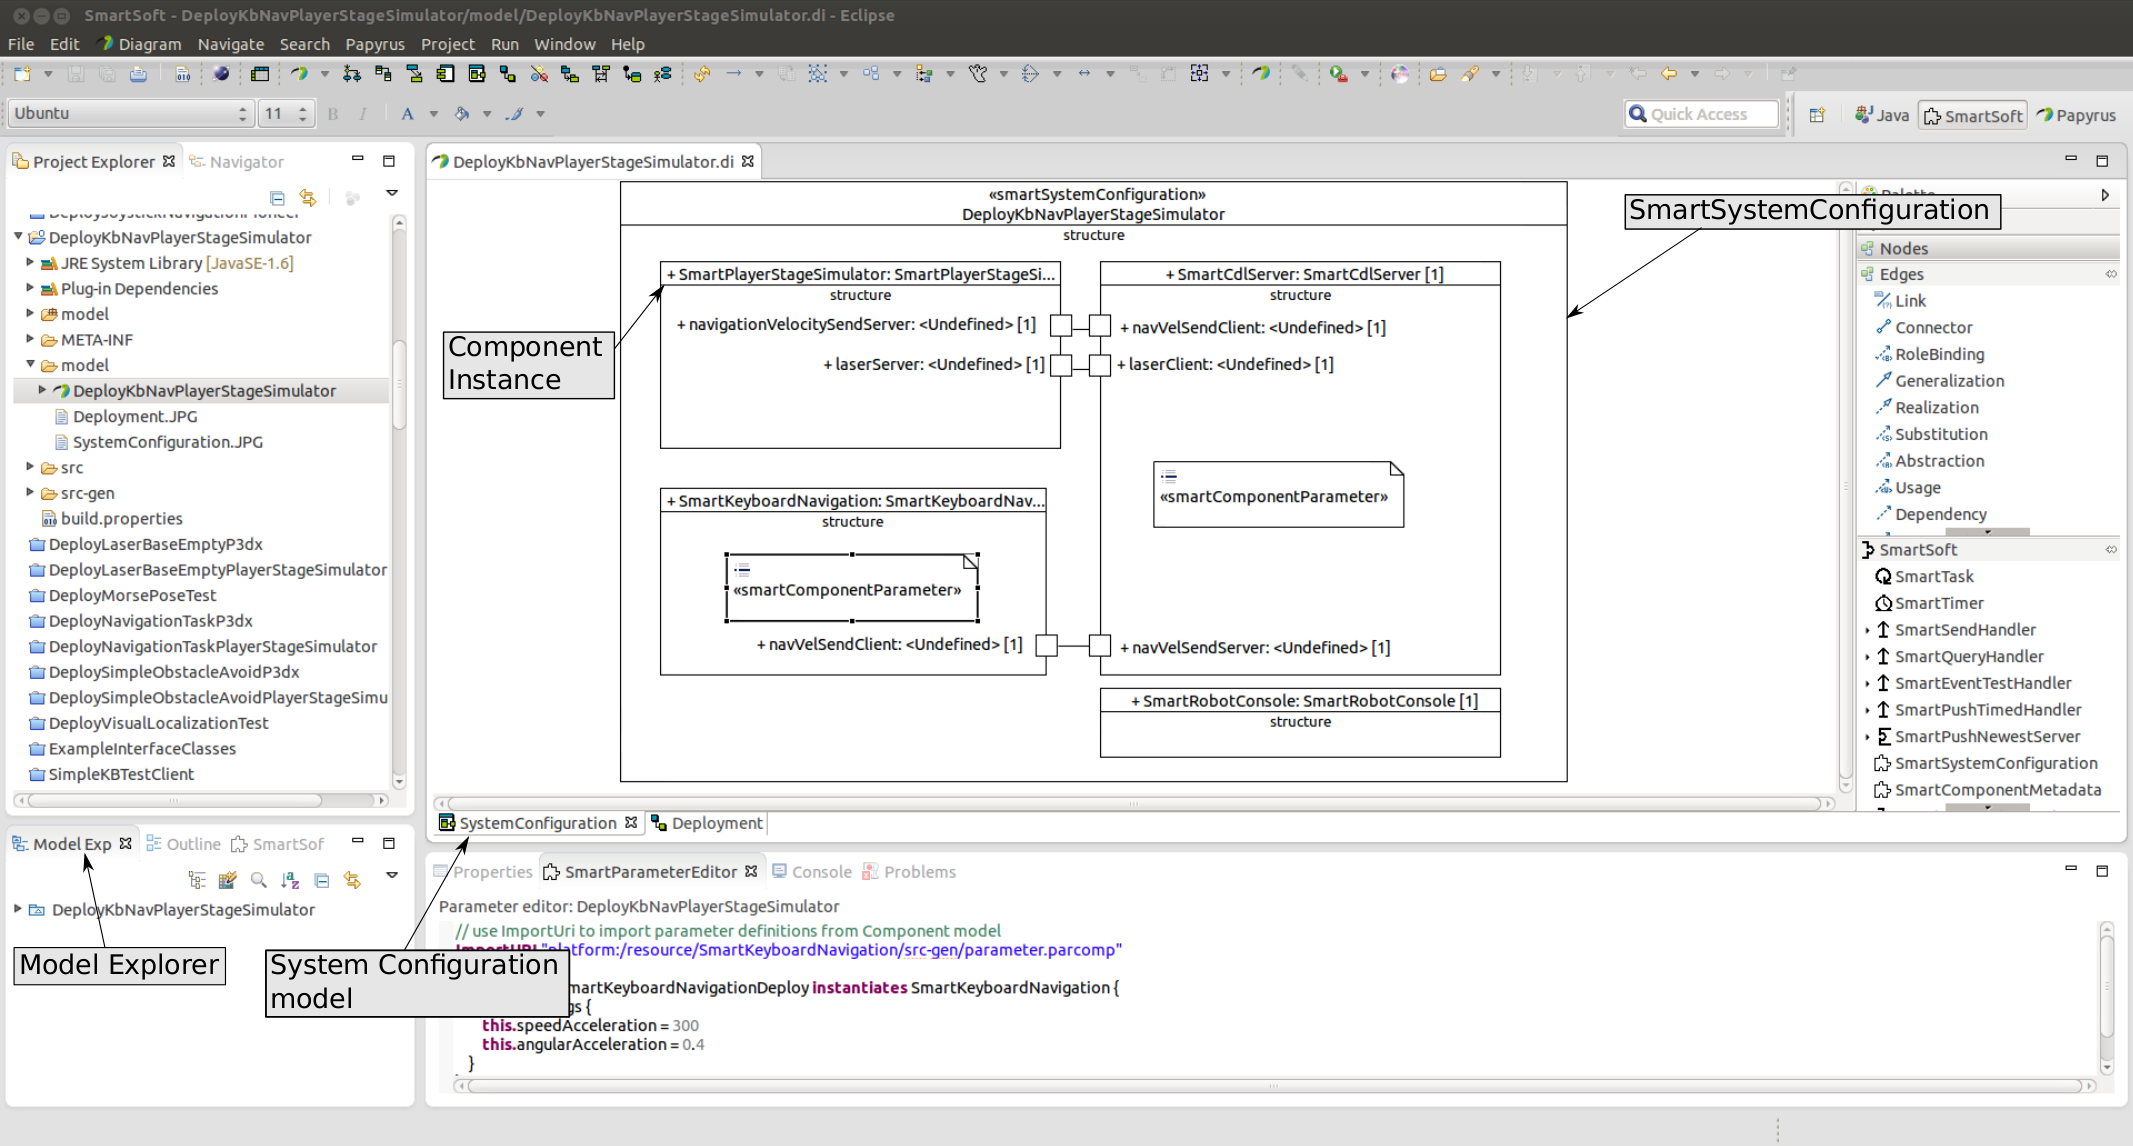Click the Fill color paint bucket icon
2133x1146 pixels.
click(461, 114)
